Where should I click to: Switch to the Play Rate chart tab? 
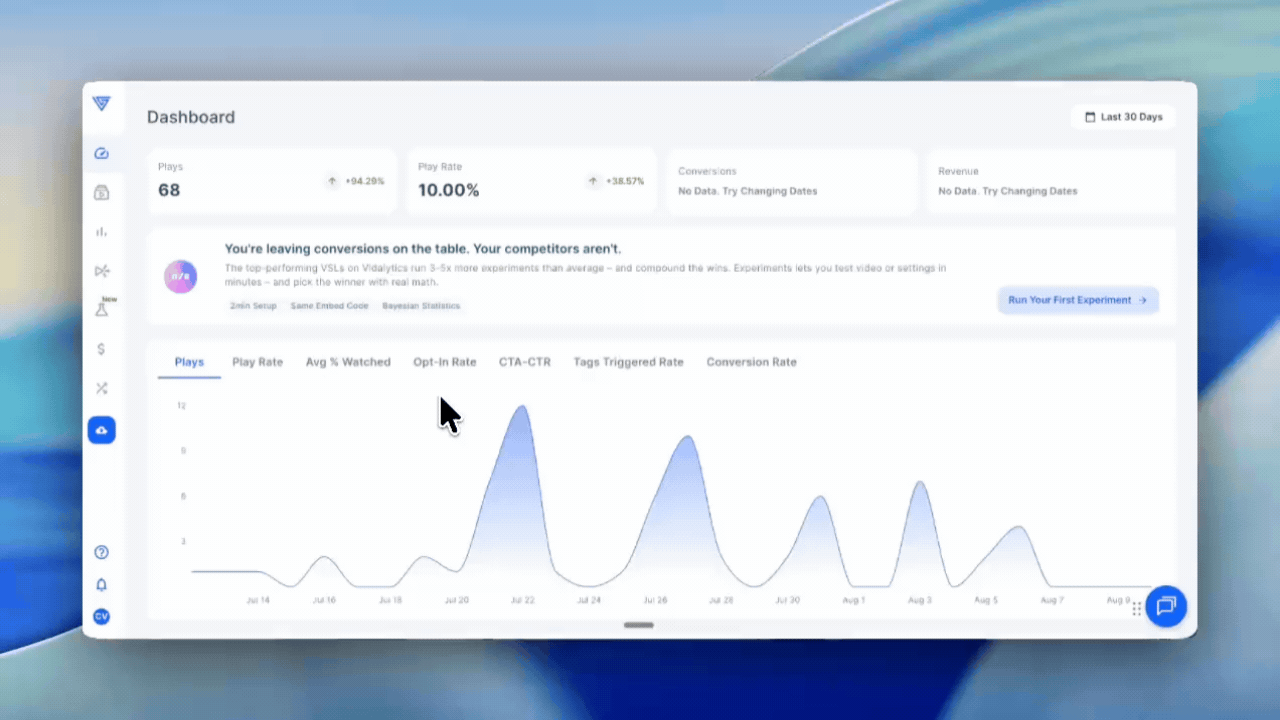coord(257,362)
